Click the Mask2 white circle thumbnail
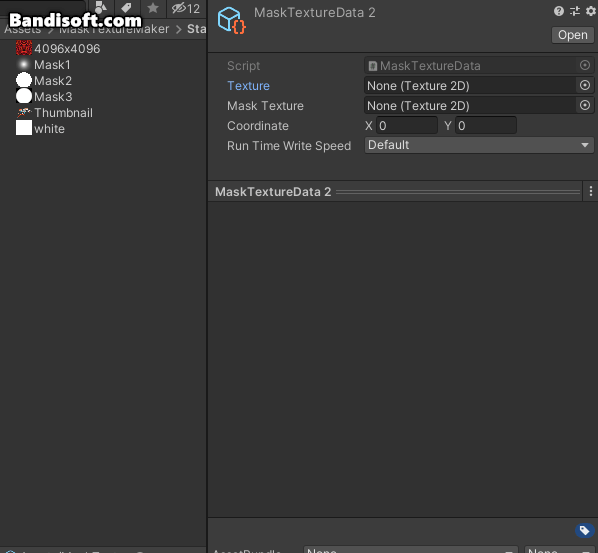The image size is (598, 553). pos(24,80)
